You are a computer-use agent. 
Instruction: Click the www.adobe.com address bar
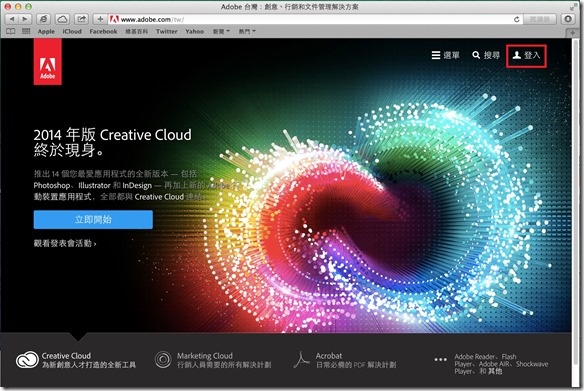click(312, 19)
